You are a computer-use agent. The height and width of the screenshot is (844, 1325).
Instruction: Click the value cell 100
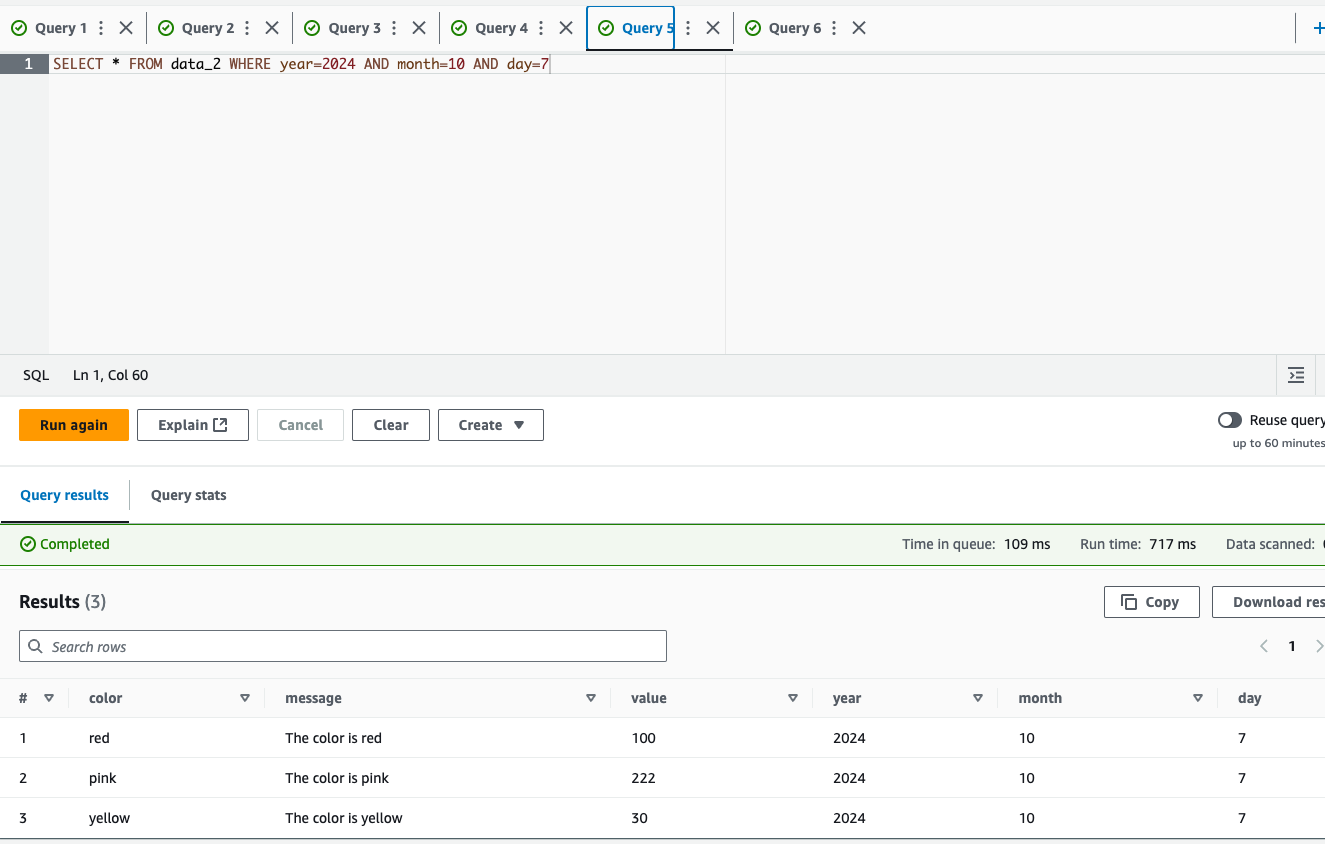click(644, 738)
